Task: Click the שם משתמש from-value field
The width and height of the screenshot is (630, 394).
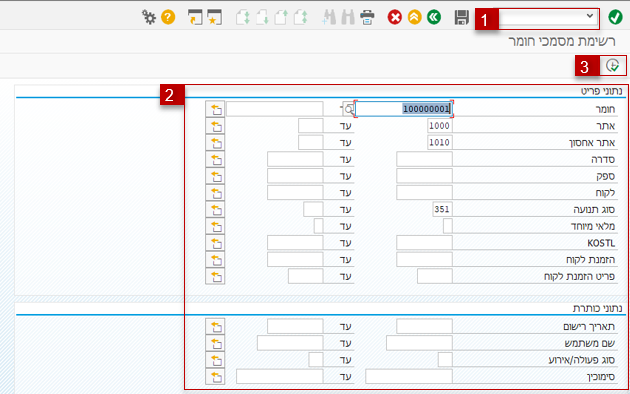Action: coord(419,343)
